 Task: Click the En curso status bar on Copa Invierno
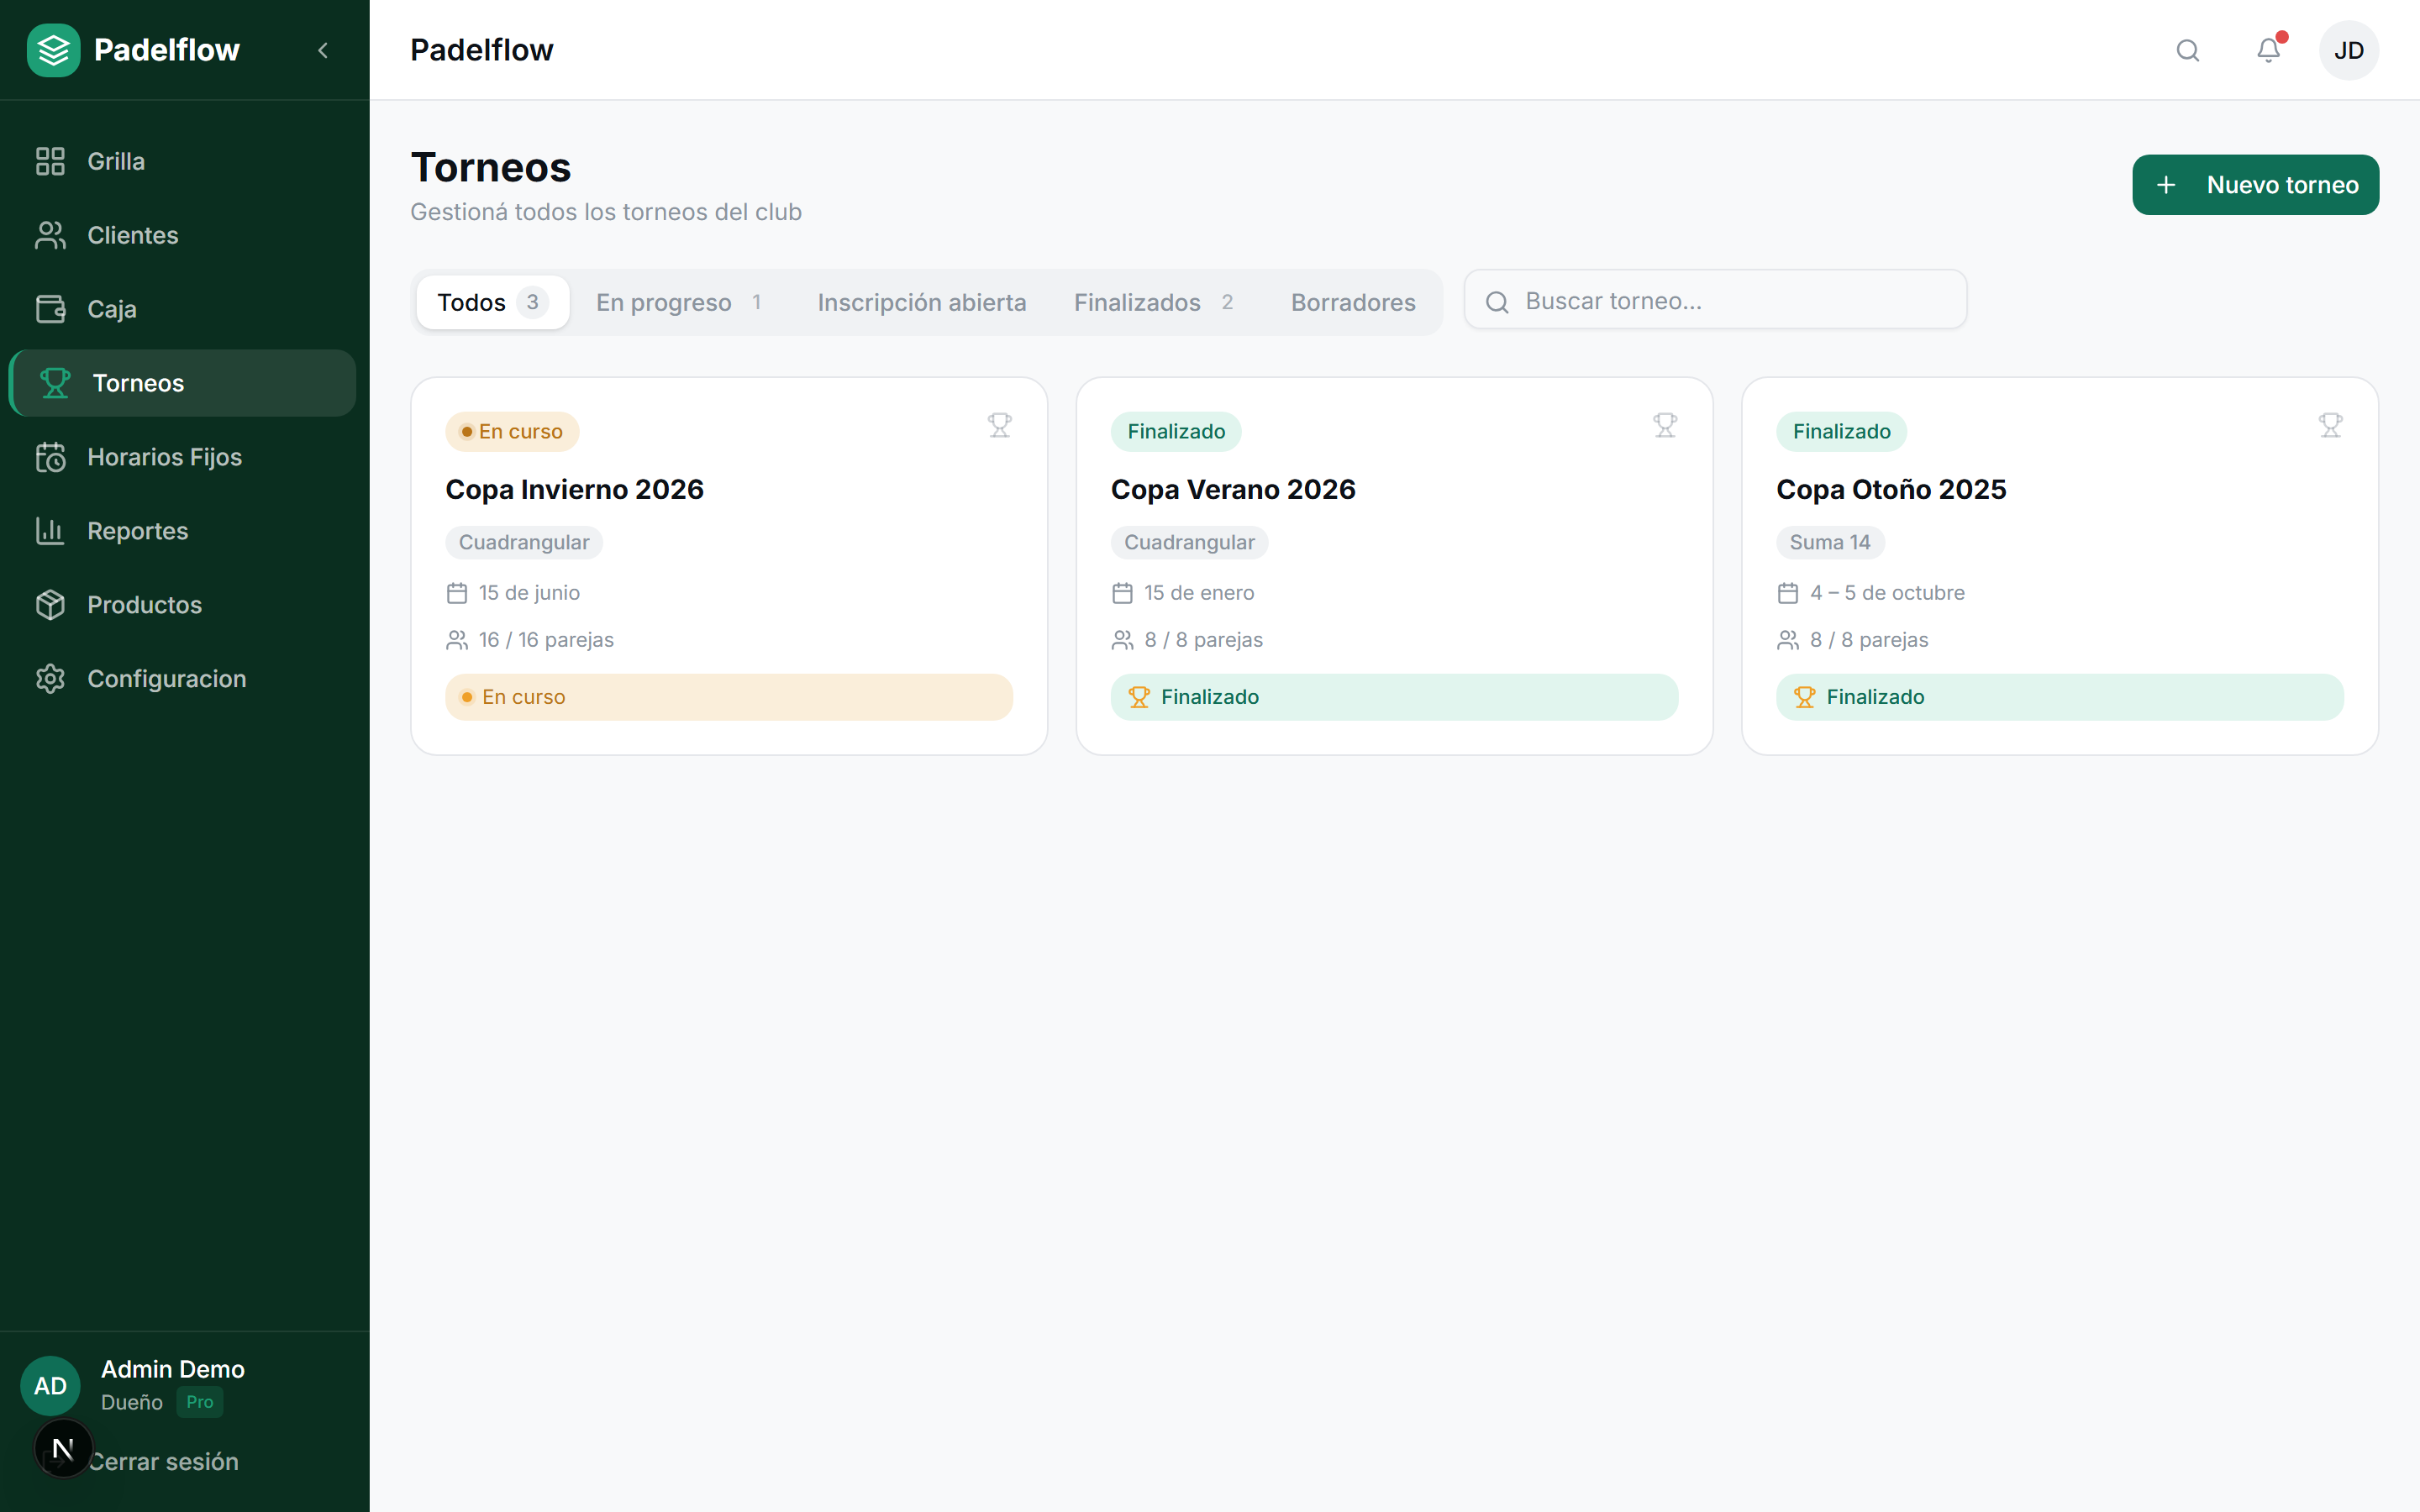729,697
